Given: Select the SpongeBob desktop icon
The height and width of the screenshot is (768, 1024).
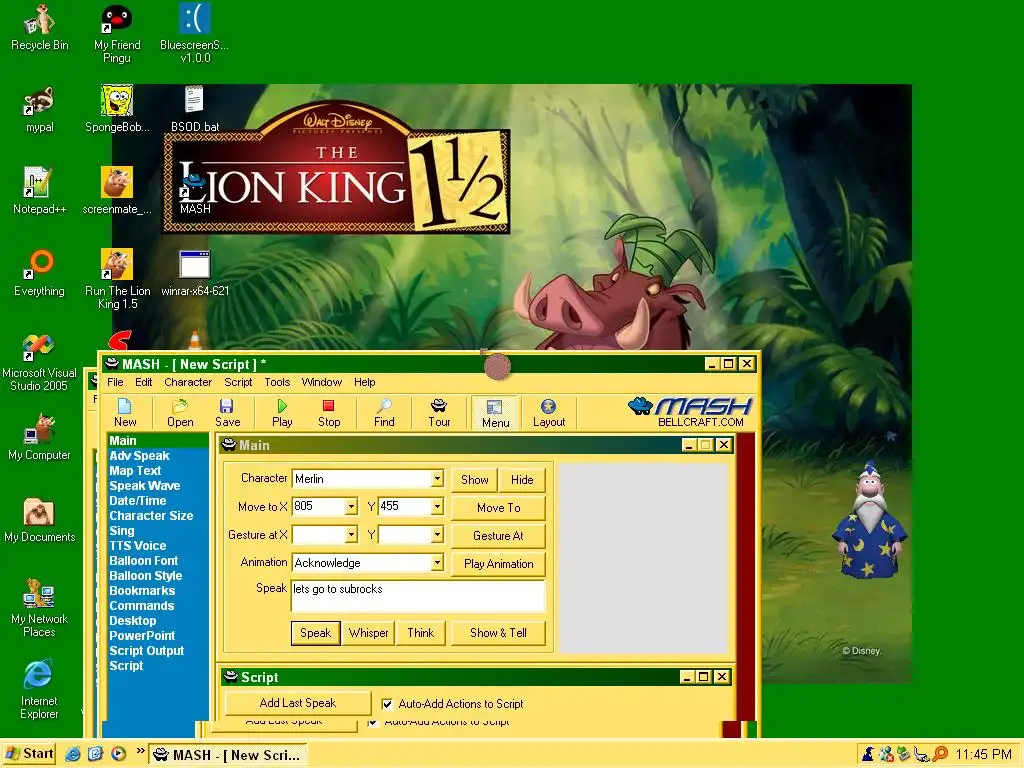Looking at the screenshot, I should [117, 110].
